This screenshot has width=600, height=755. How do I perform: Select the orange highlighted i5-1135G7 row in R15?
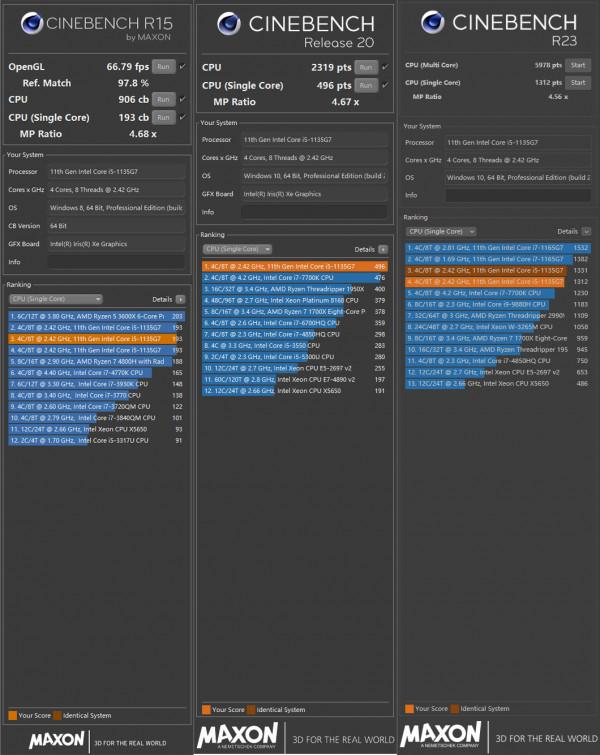[96, 339]
